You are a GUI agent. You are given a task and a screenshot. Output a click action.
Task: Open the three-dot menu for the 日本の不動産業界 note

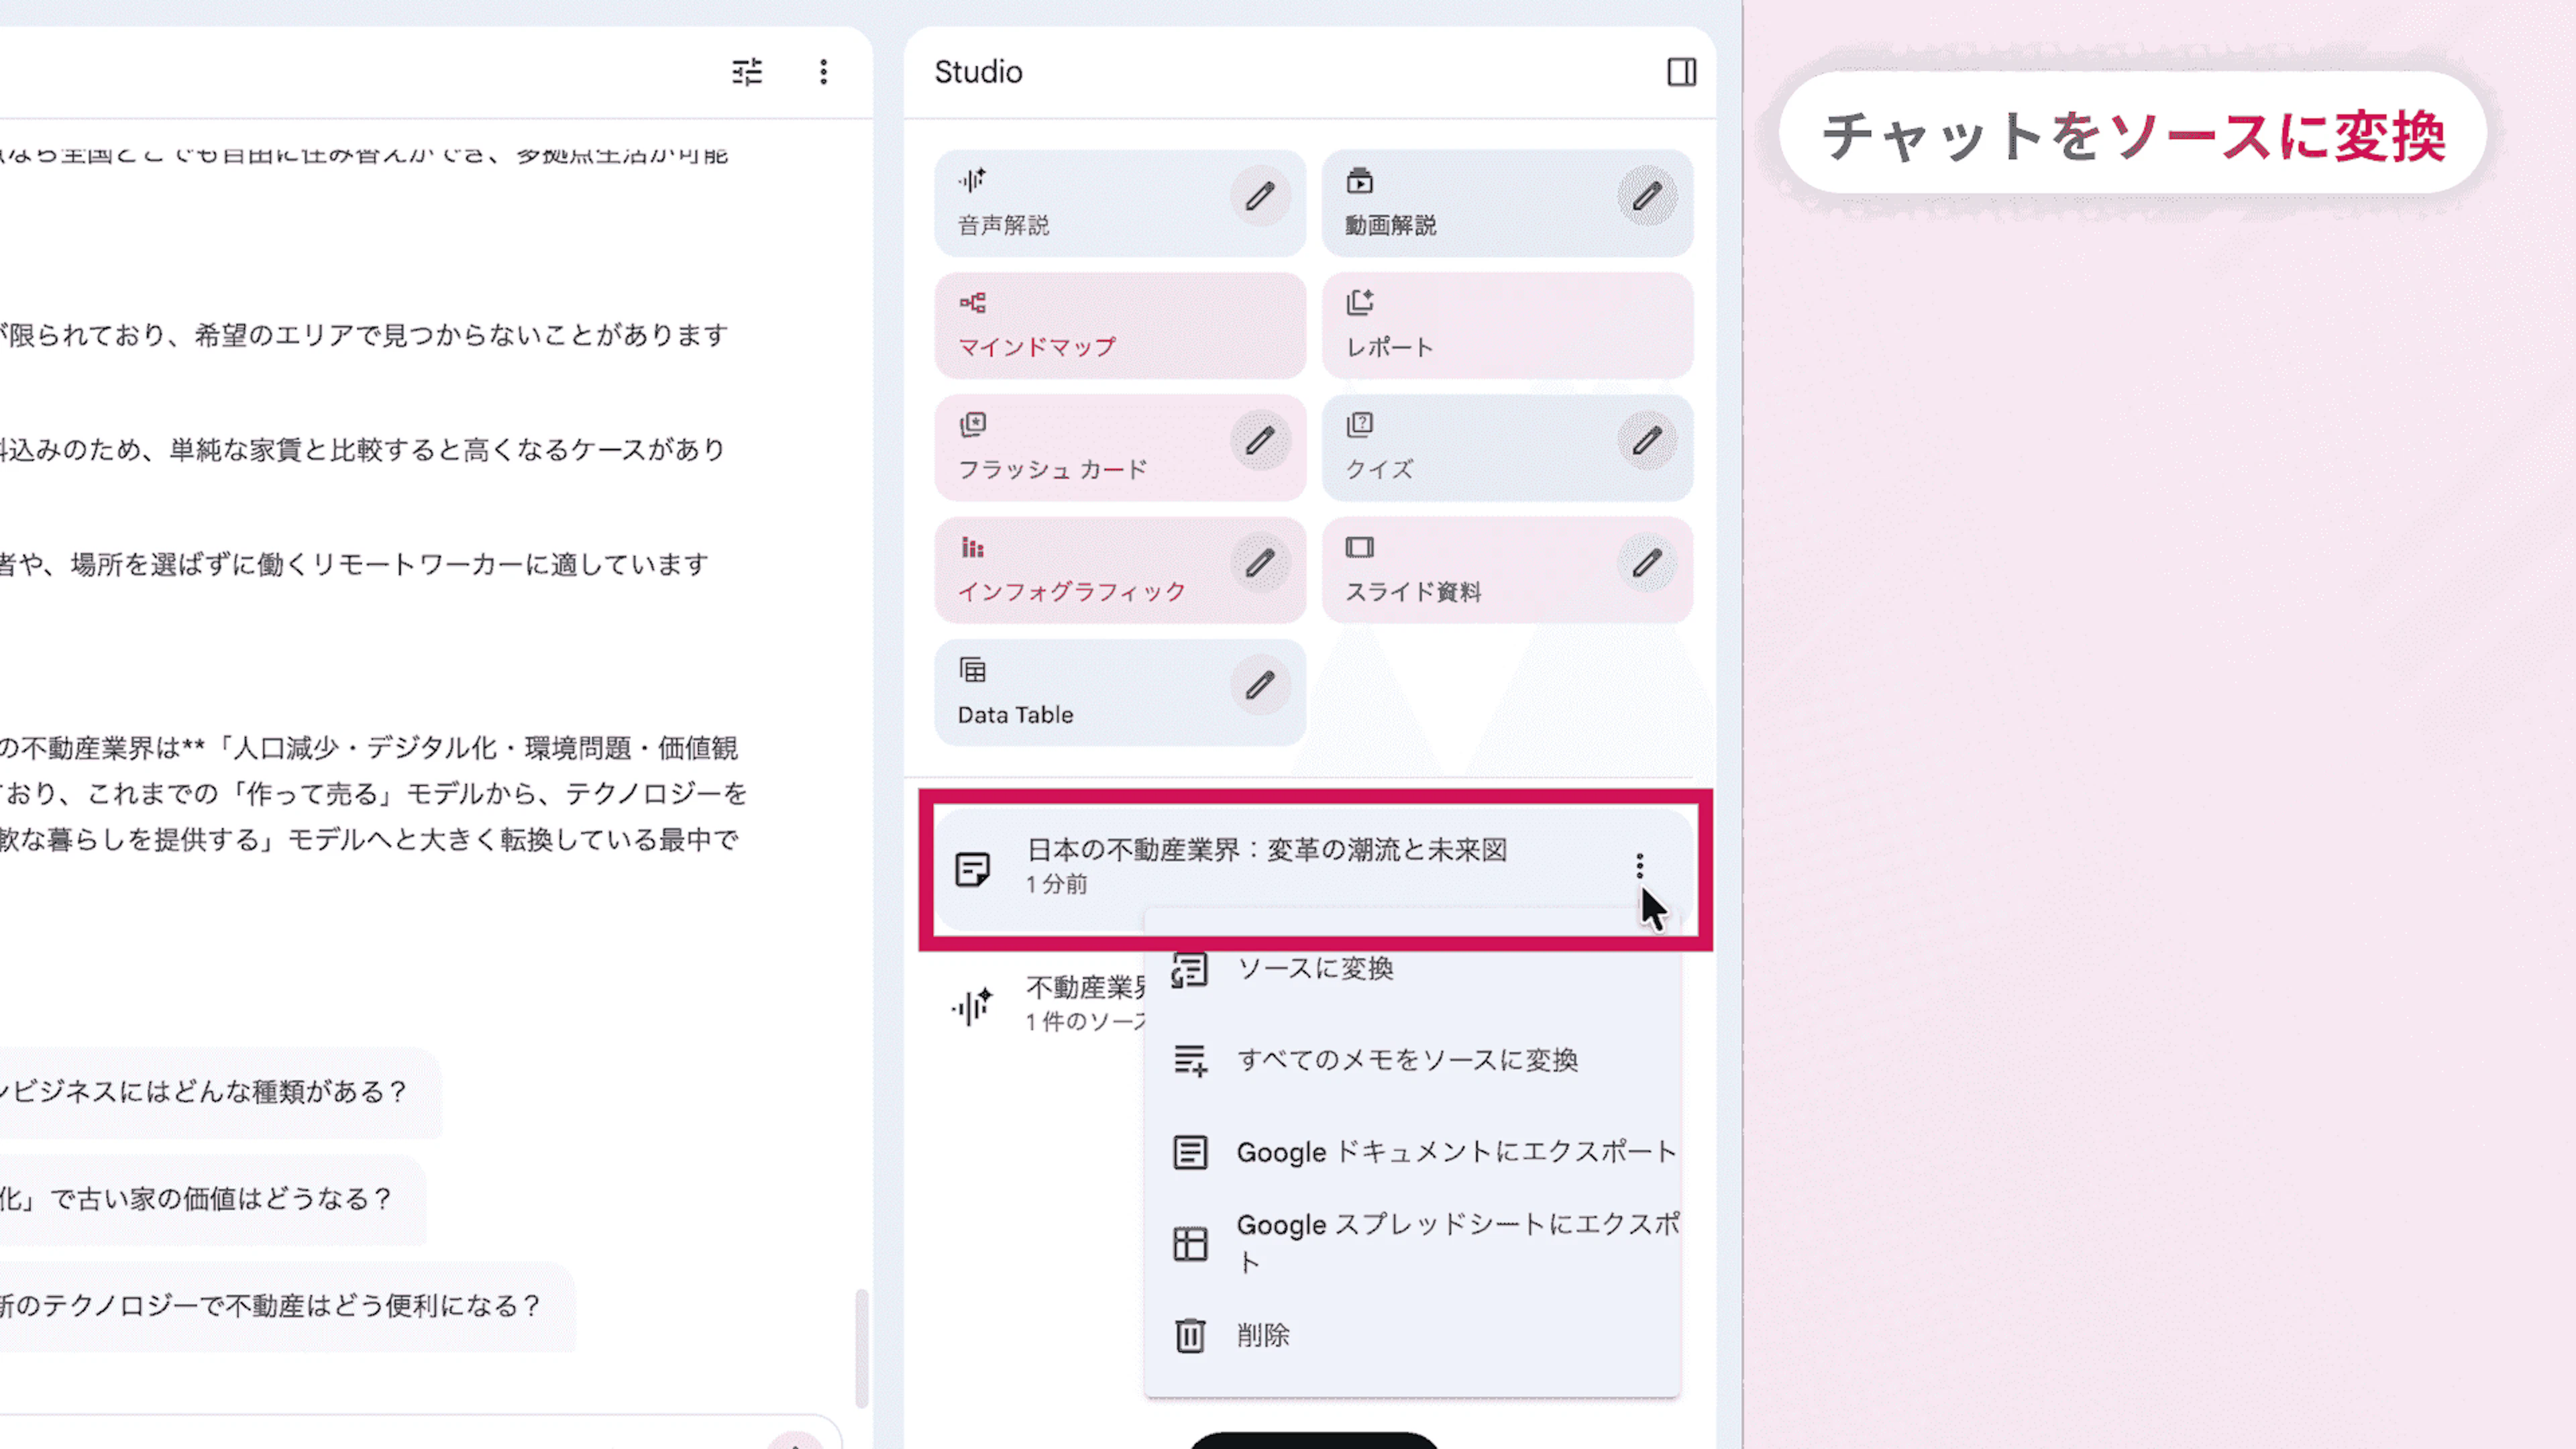tap(1639, 866)
